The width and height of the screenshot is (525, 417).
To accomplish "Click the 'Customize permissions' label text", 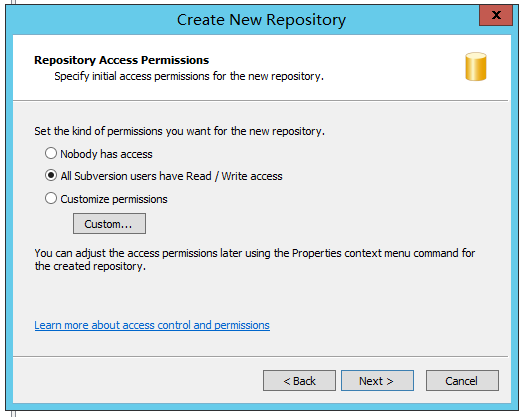I will 114,199.
